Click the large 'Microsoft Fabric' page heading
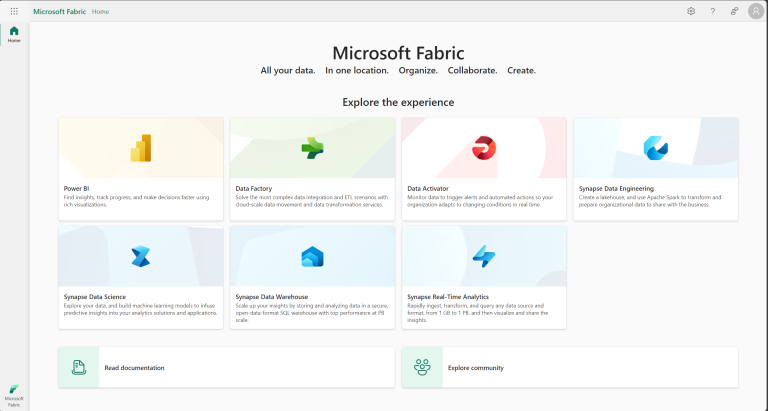768x411 pixels. 398,53
